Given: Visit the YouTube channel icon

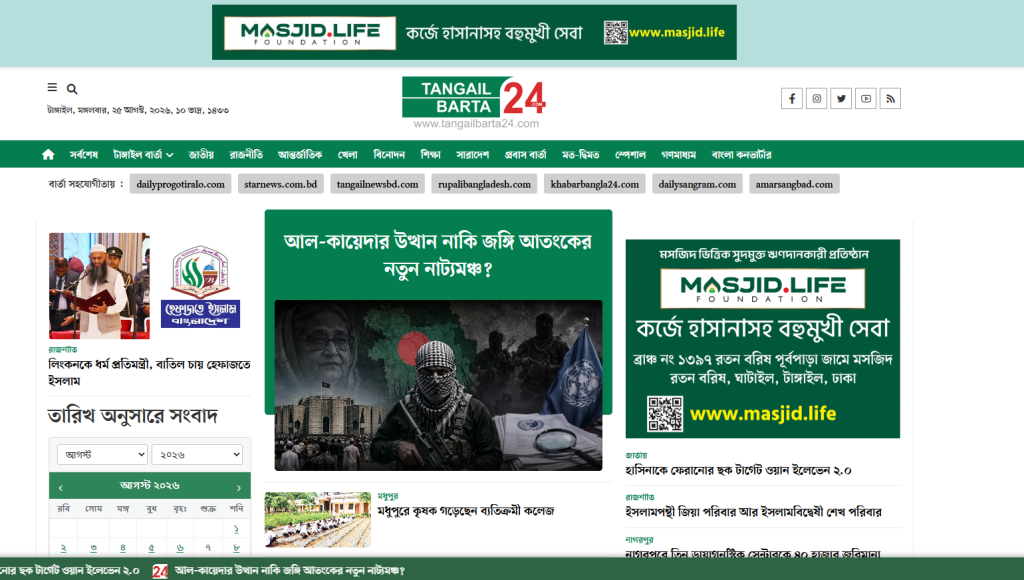Looking at the screenshot, I should 866,99.
